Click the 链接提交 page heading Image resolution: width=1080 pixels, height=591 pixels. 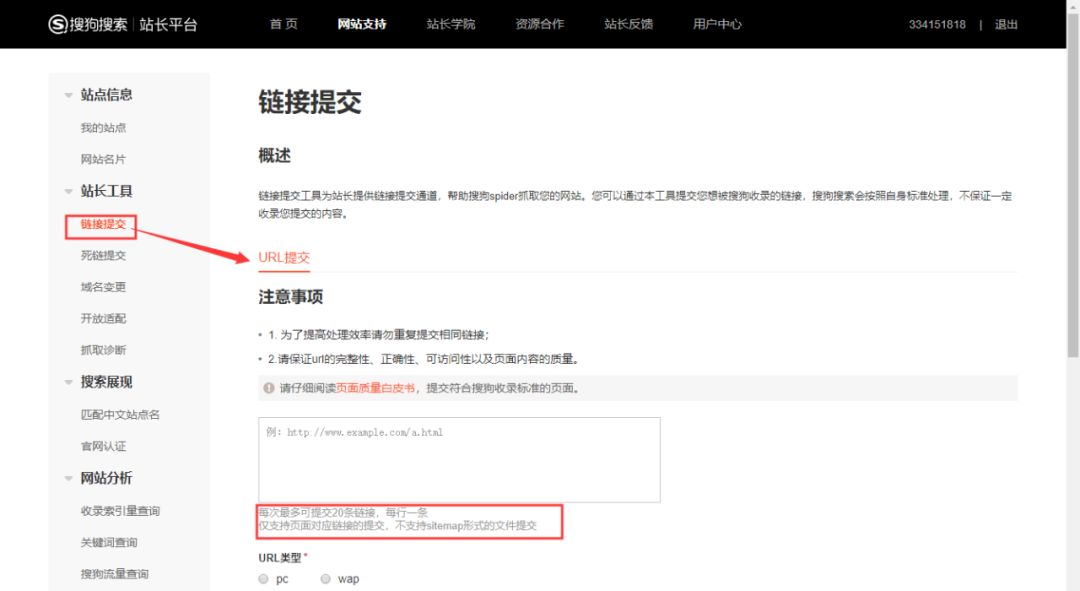[310, 102]
